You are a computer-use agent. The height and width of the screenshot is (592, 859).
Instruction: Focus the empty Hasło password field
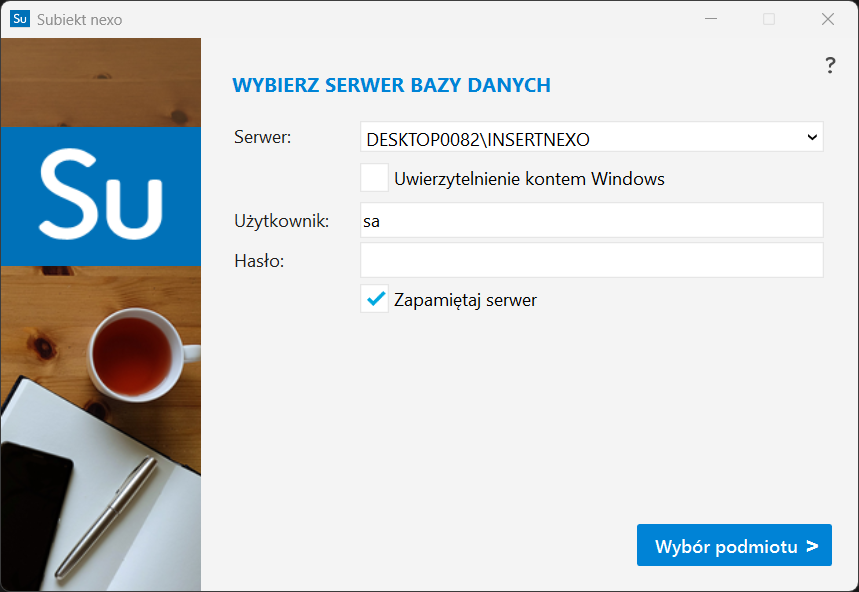592,260
